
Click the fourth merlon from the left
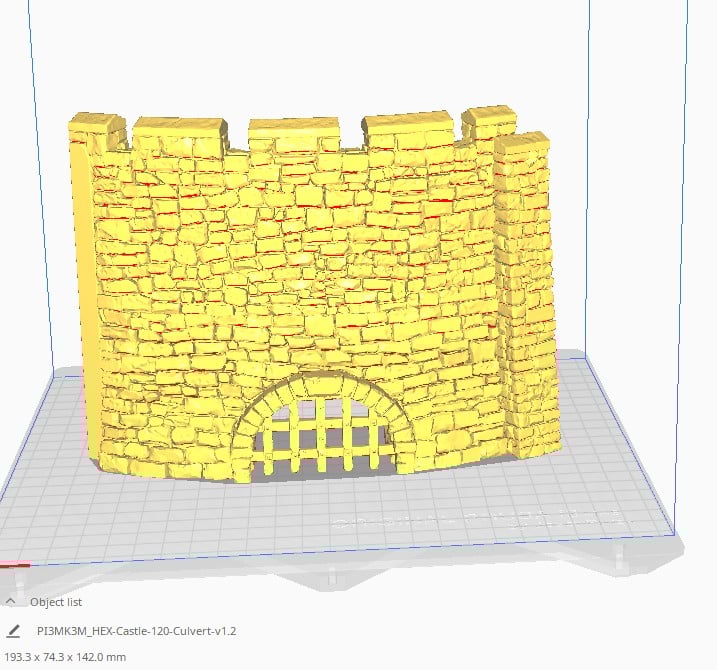pyautogui.click(x=407, y=128)
